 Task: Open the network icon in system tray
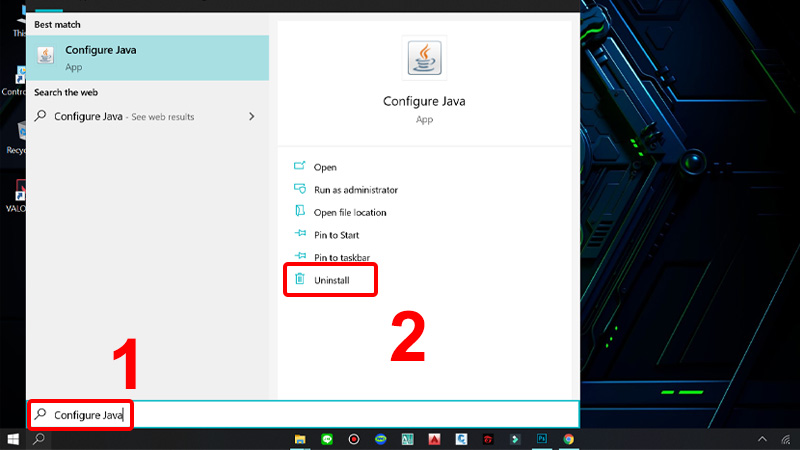tap(786, 439)
